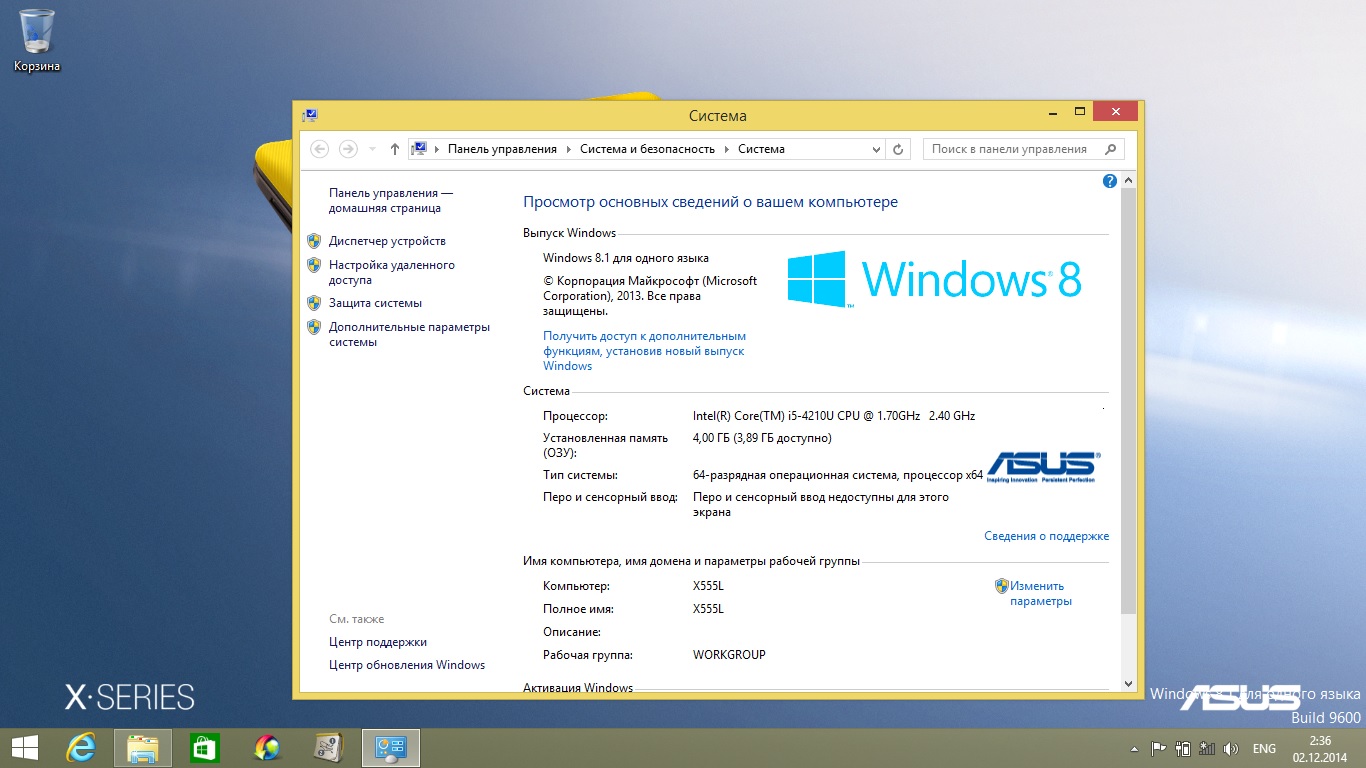Open the Windows Store taskbar icon

click(x=205, y=747)
